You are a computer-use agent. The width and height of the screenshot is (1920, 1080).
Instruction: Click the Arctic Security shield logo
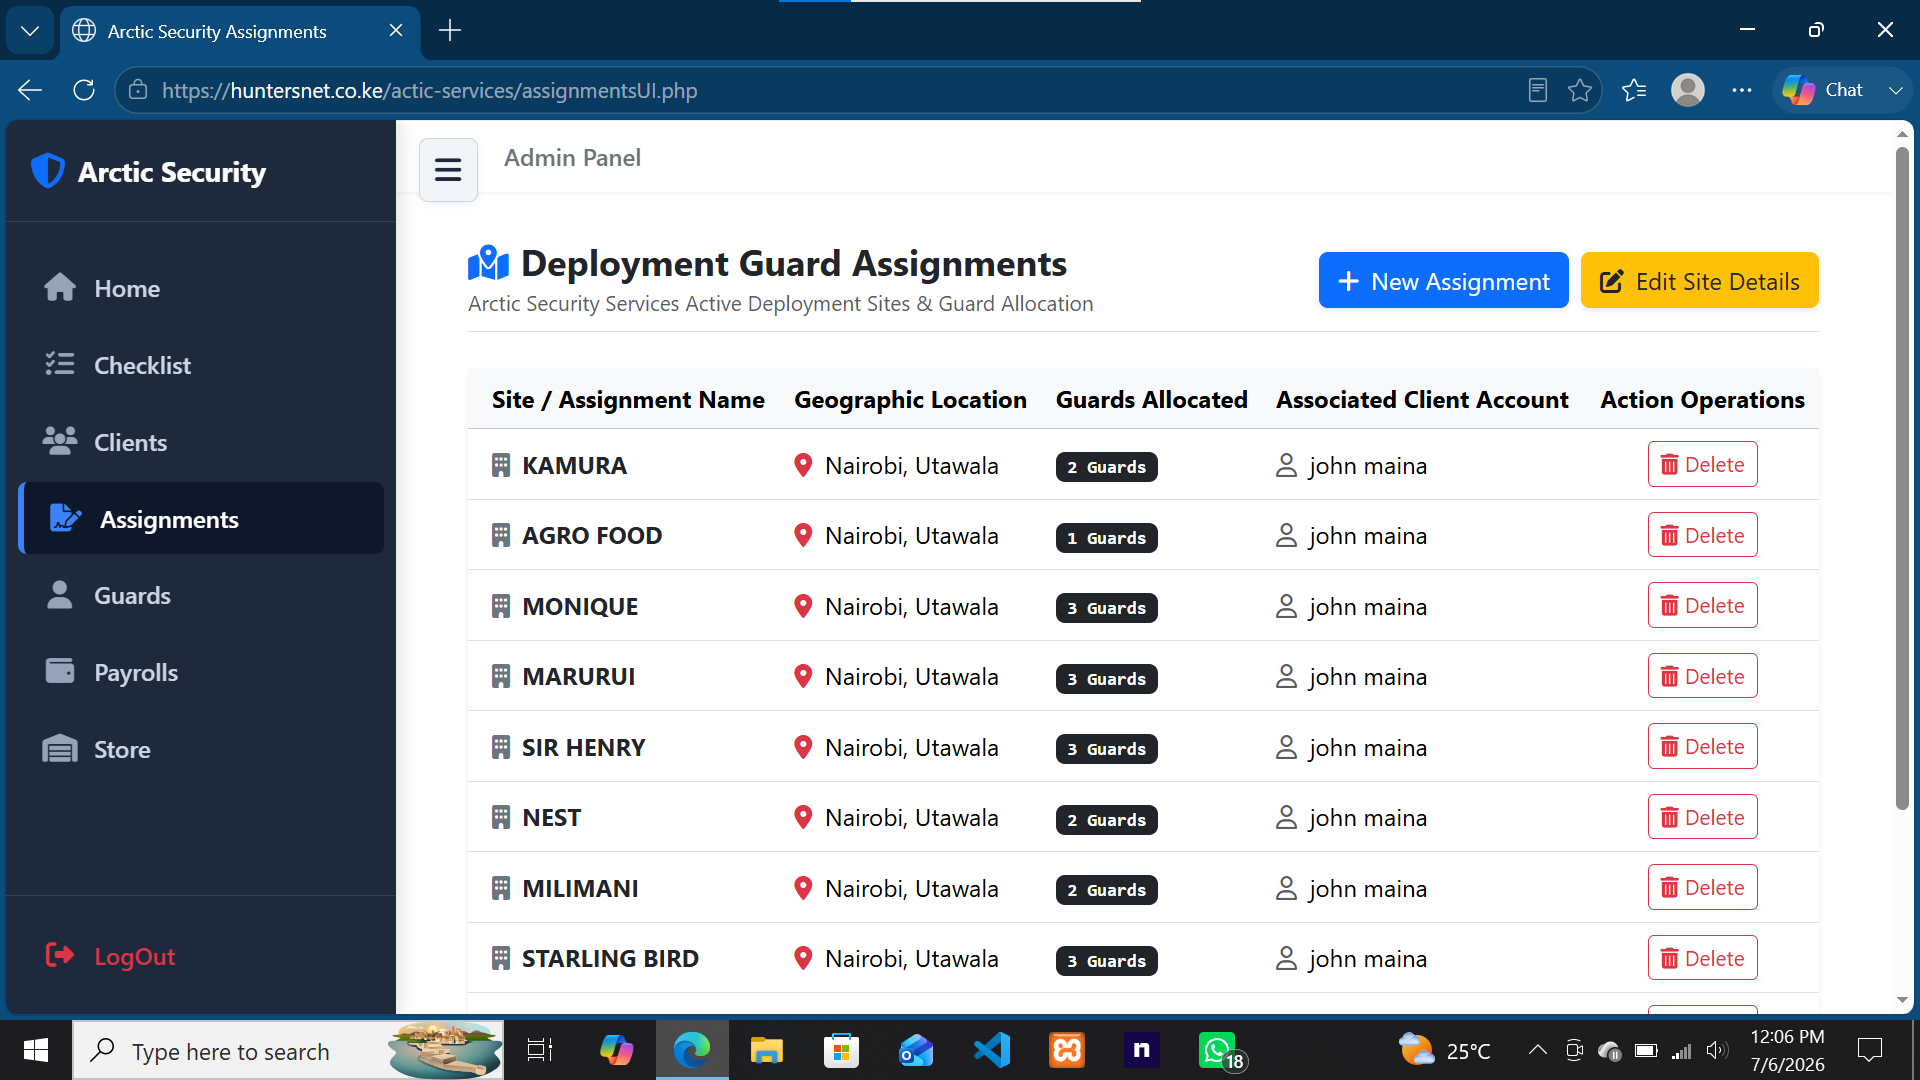tap(48, 171)
